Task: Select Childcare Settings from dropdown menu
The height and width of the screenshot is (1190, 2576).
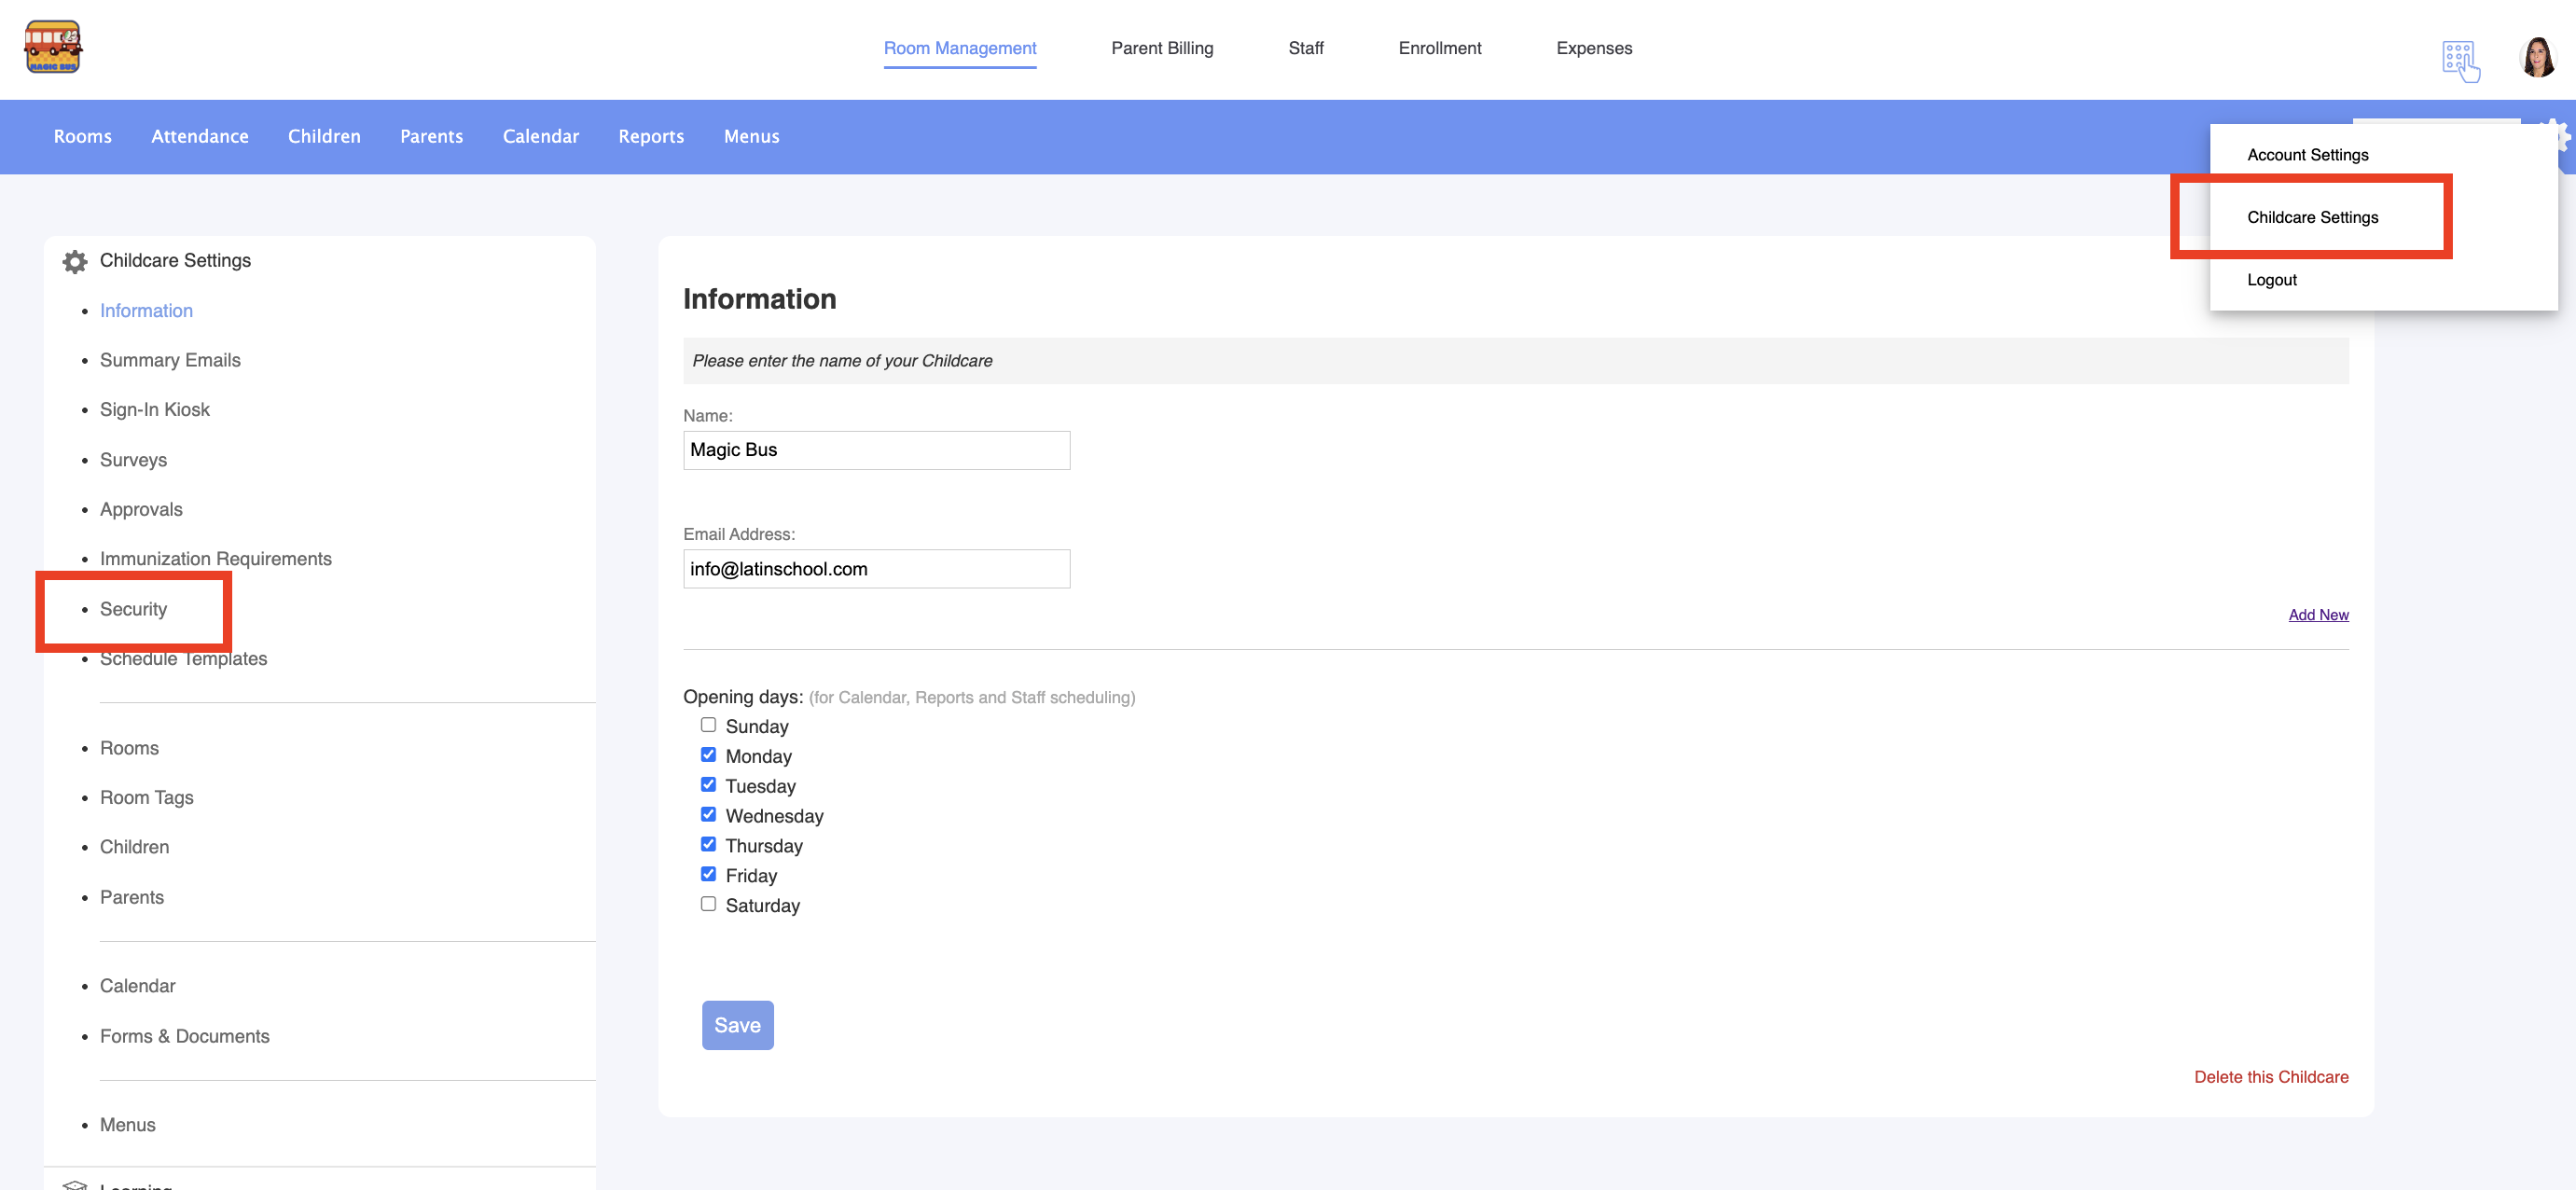Action: click(2312, 217)
